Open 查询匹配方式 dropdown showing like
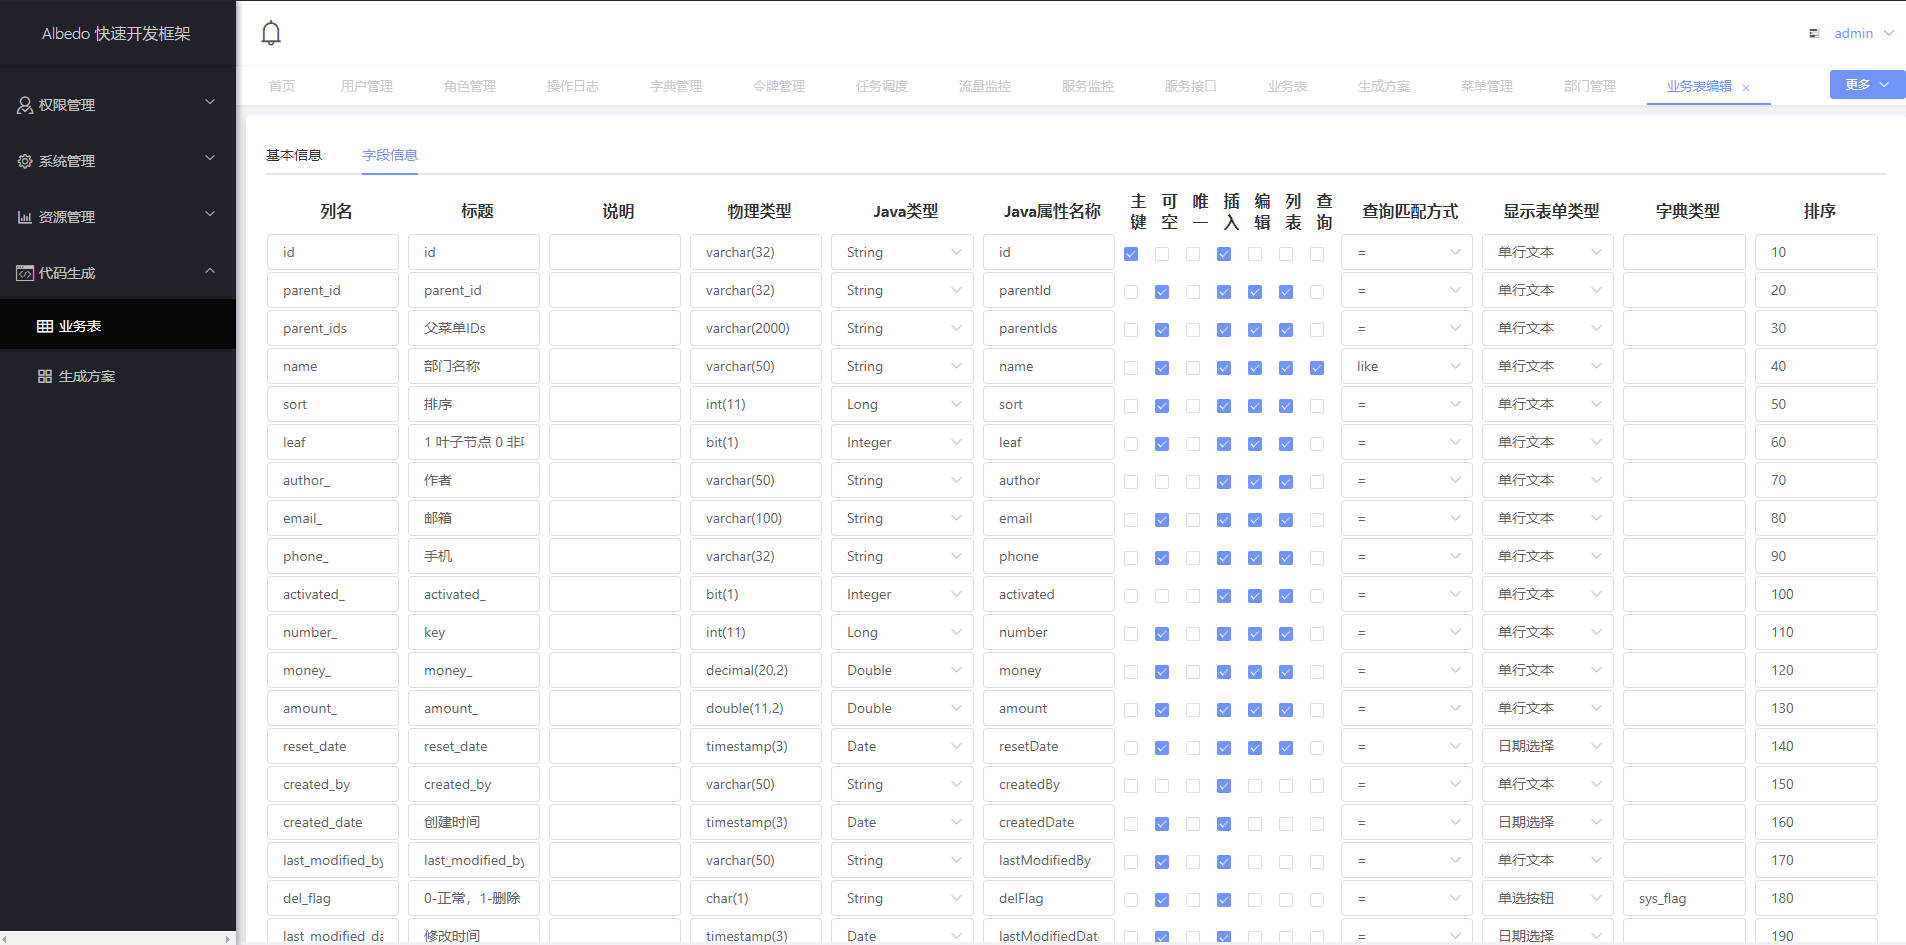This screenshot has width=1906, height=945. tap(1406, 366)
